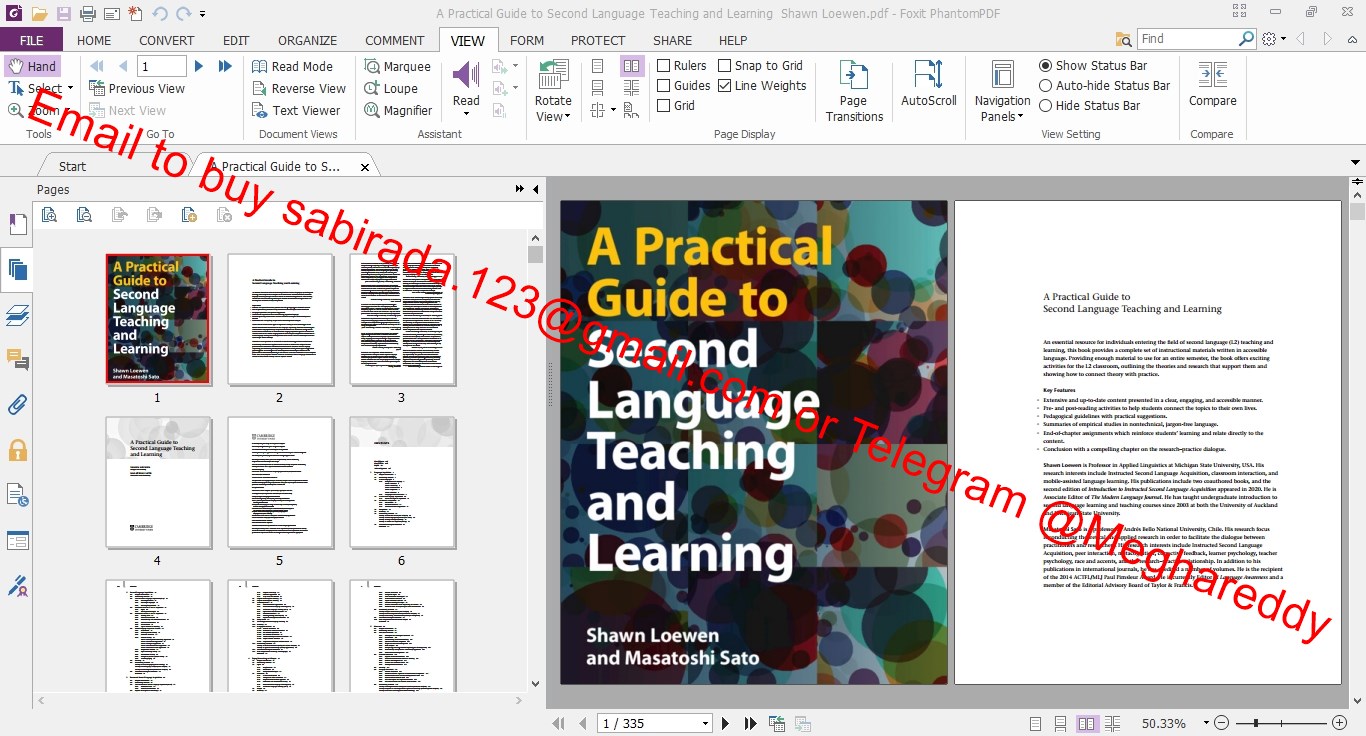The width and height of the screenshot is (1366, 736).
Task: Toggle continuous facing view in status bar
Action: (x=1111, y=723)
